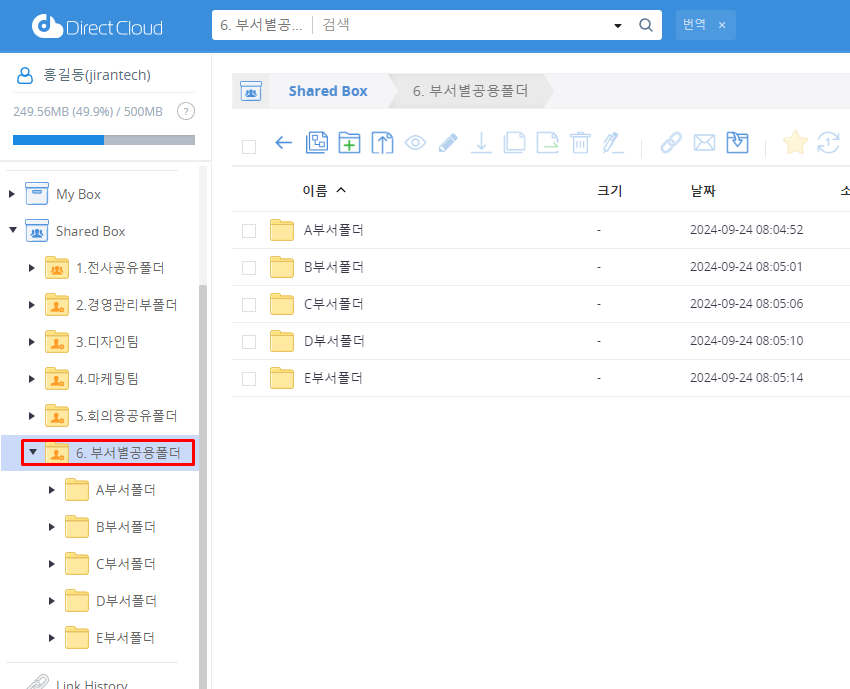Click the storage usage help icon
The image size is (850, 689).
pyautogui.click(x=185, y=111)
